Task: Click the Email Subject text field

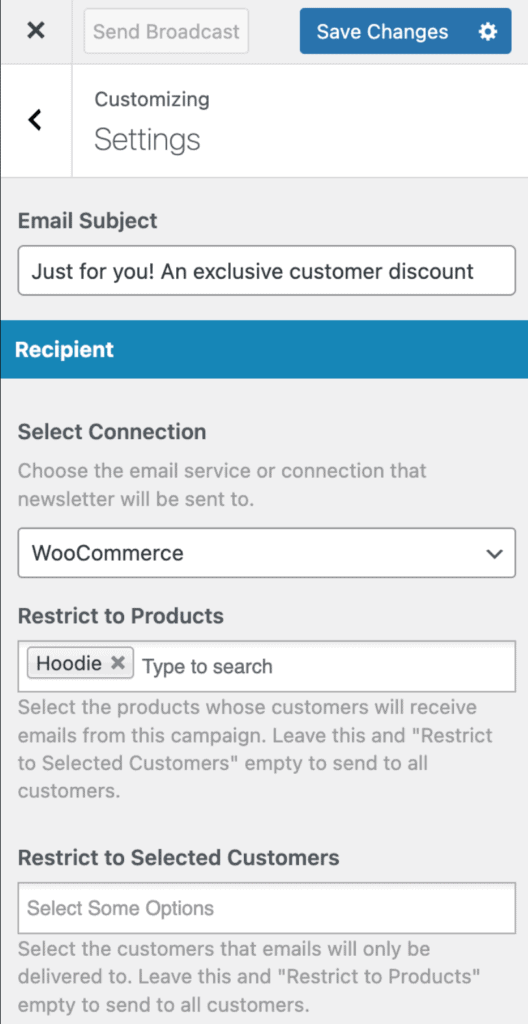Action: coord(267,270)
